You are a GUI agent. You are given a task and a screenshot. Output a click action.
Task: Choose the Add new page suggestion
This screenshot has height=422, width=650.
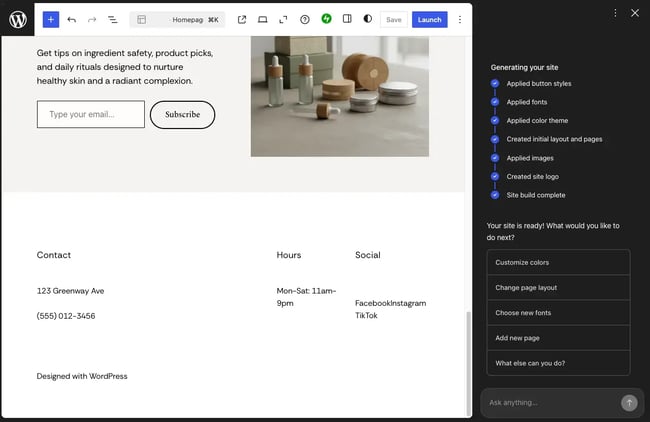[558, 338]
